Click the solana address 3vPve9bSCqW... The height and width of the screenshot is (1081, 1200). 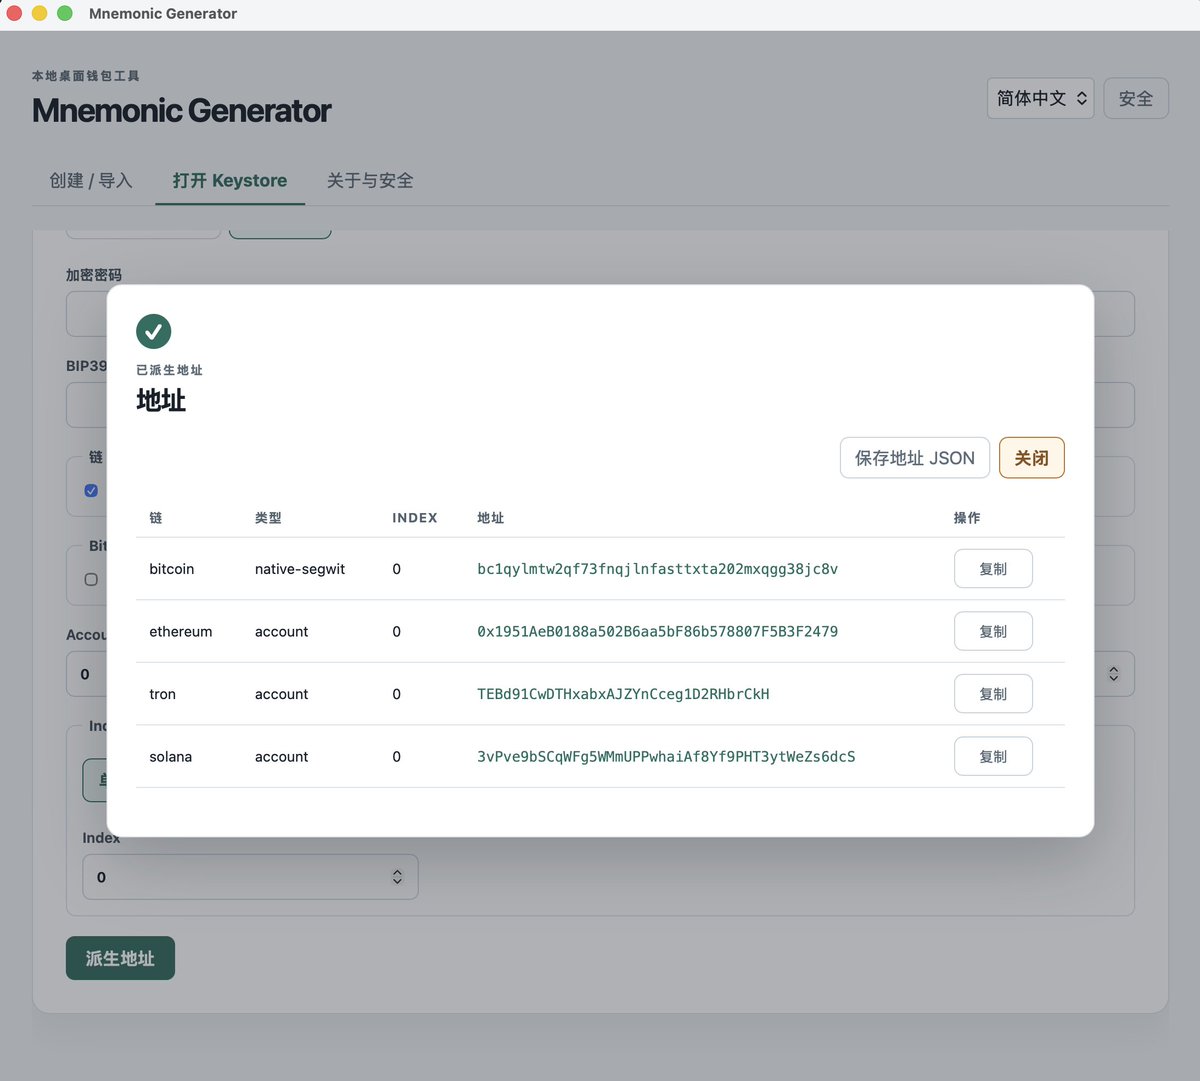click(666, 757)
